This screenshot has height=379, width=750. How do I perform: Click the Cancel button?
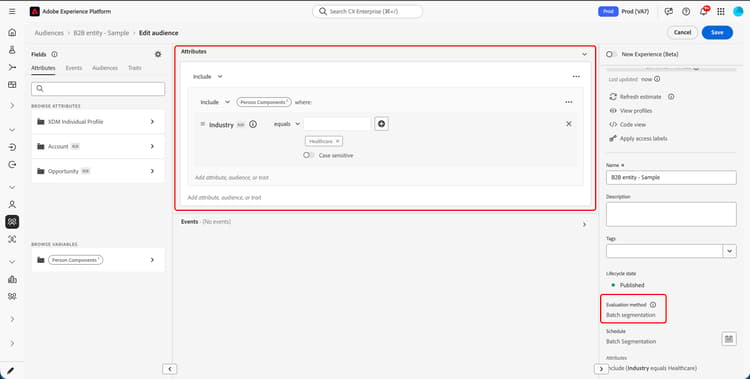pos(682,33)
